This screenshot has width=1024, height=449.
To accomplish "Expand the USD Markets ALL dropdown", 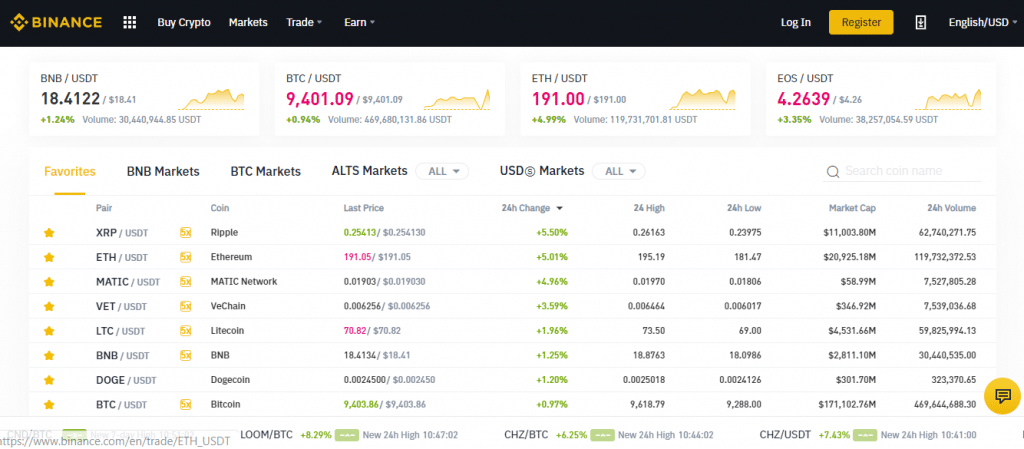I will pos(618,171).
